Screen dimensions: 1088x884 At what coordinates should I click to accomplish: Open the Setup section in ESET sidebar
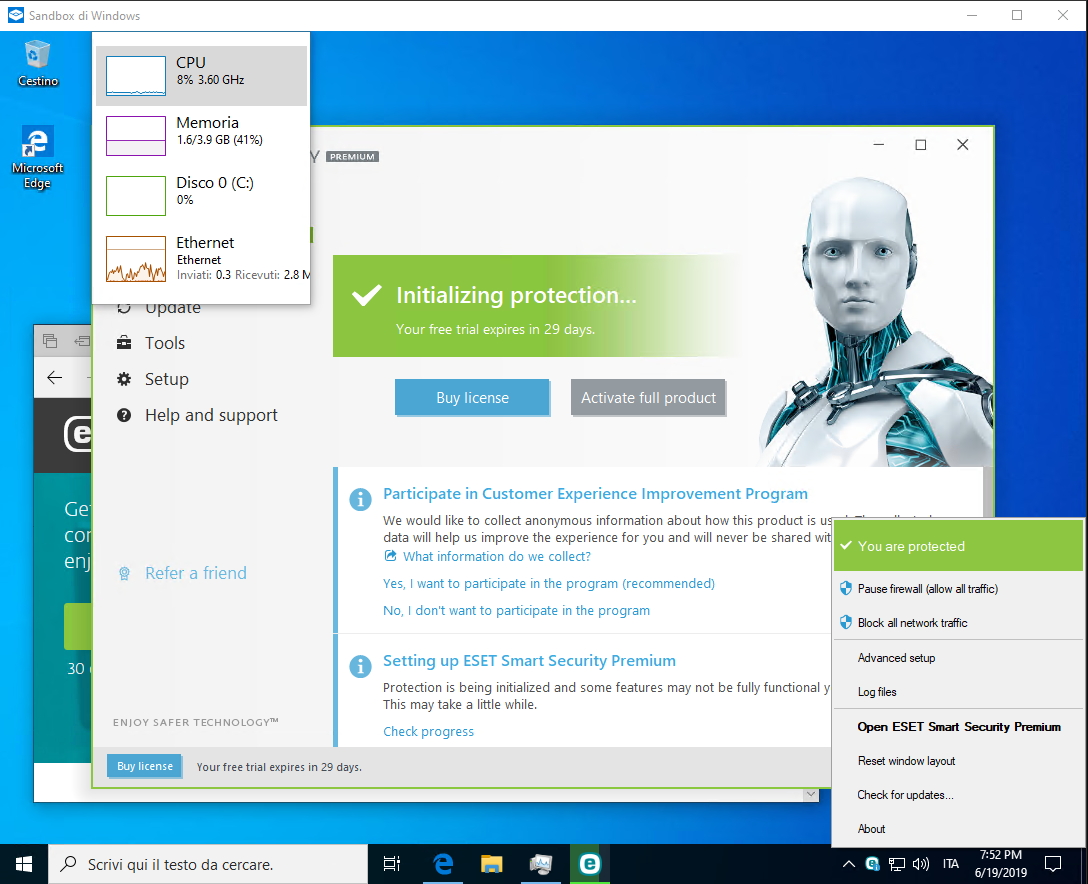tap(167, 379)
